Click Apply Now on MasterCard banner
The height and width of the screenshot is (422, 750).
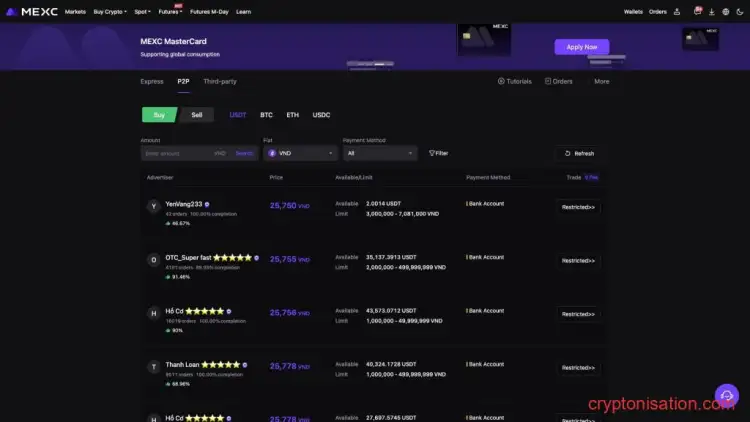pos(582,47)
